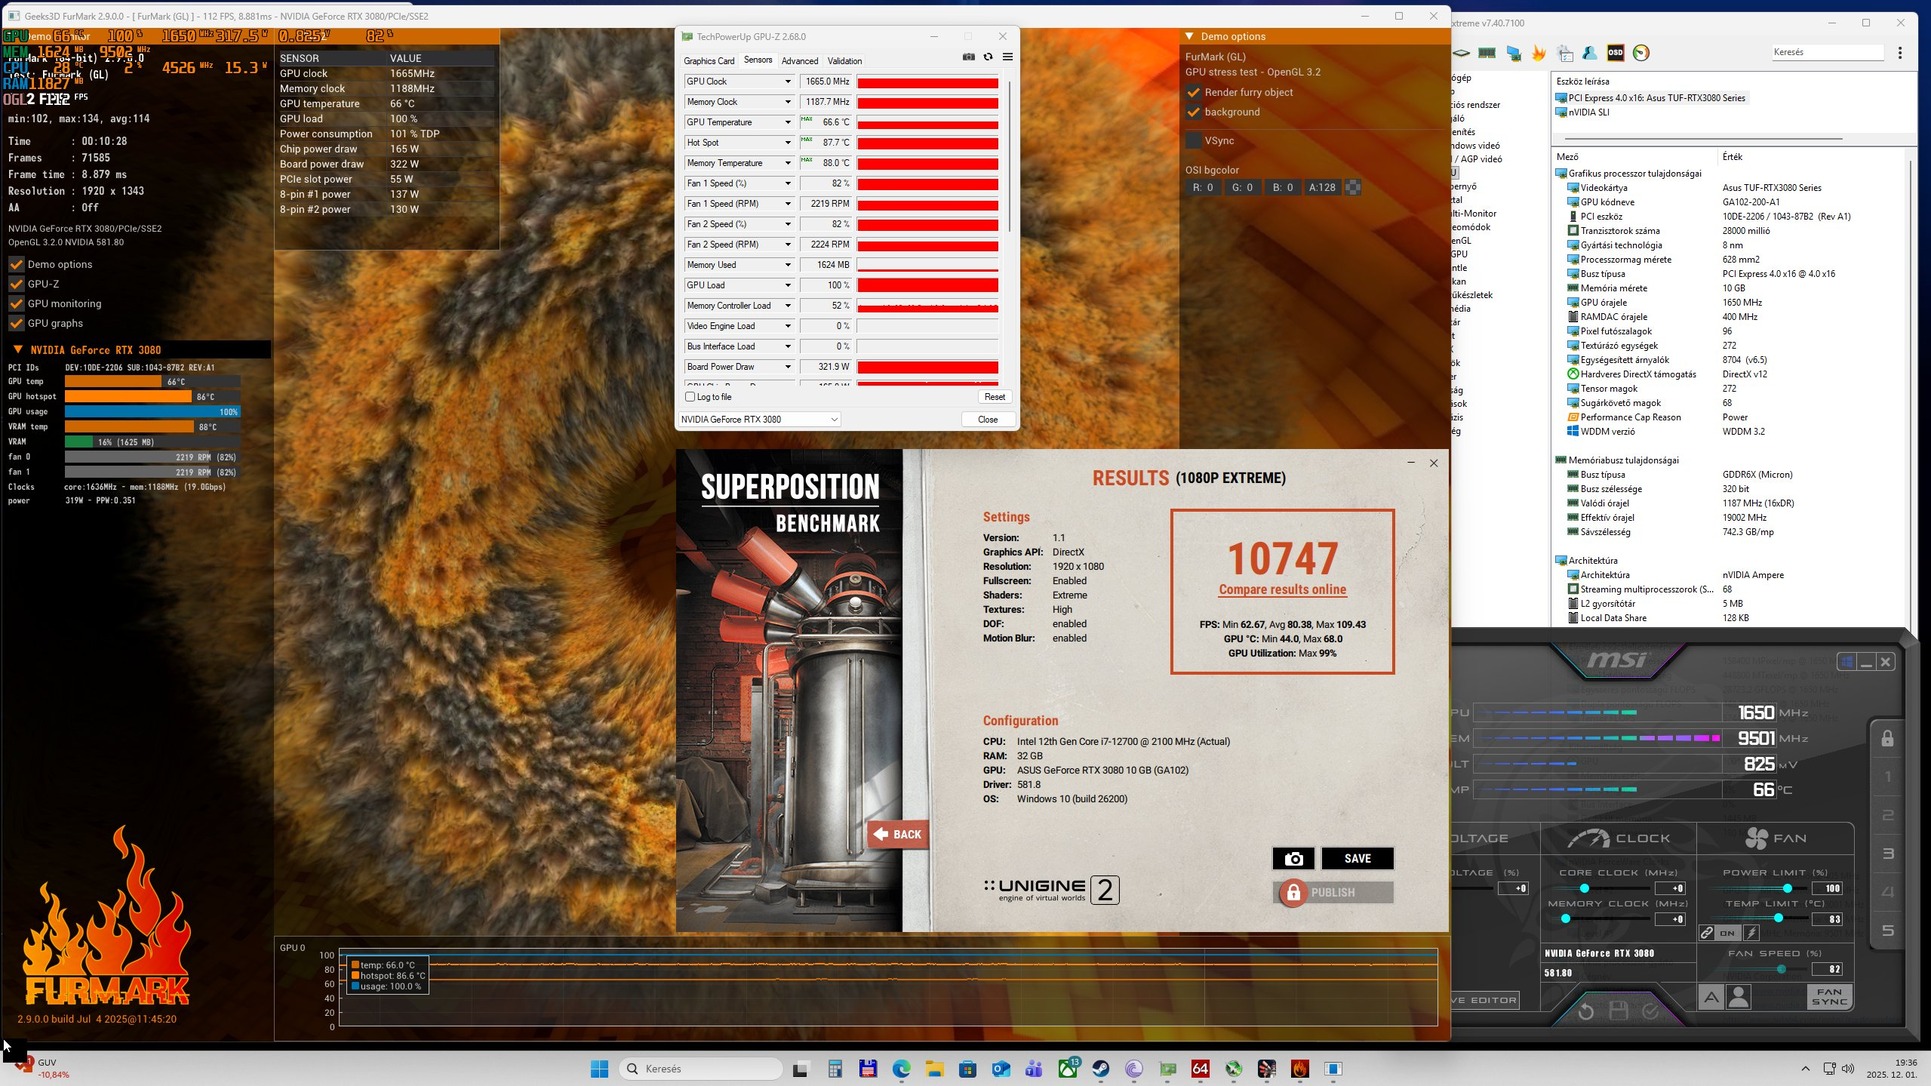Click the OSD icon in AIDA64 toolbar
This screenshot has height=1086, width=1931.
pos(1615,53)
